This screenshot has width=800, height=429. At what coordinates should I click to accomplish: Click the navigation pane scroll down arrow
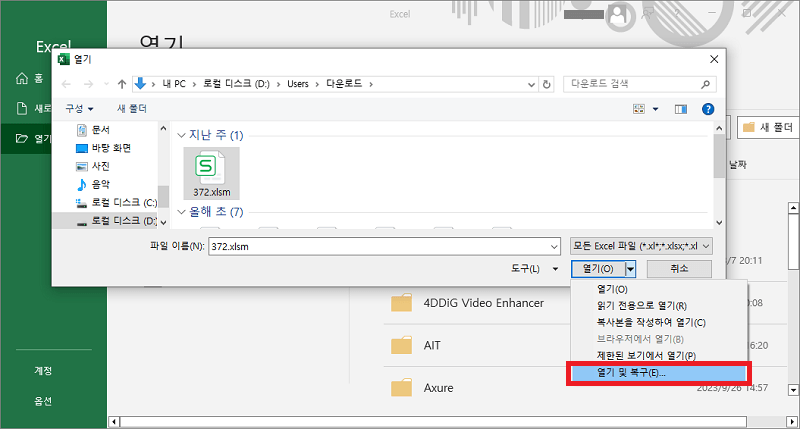[x=163, y=222]
